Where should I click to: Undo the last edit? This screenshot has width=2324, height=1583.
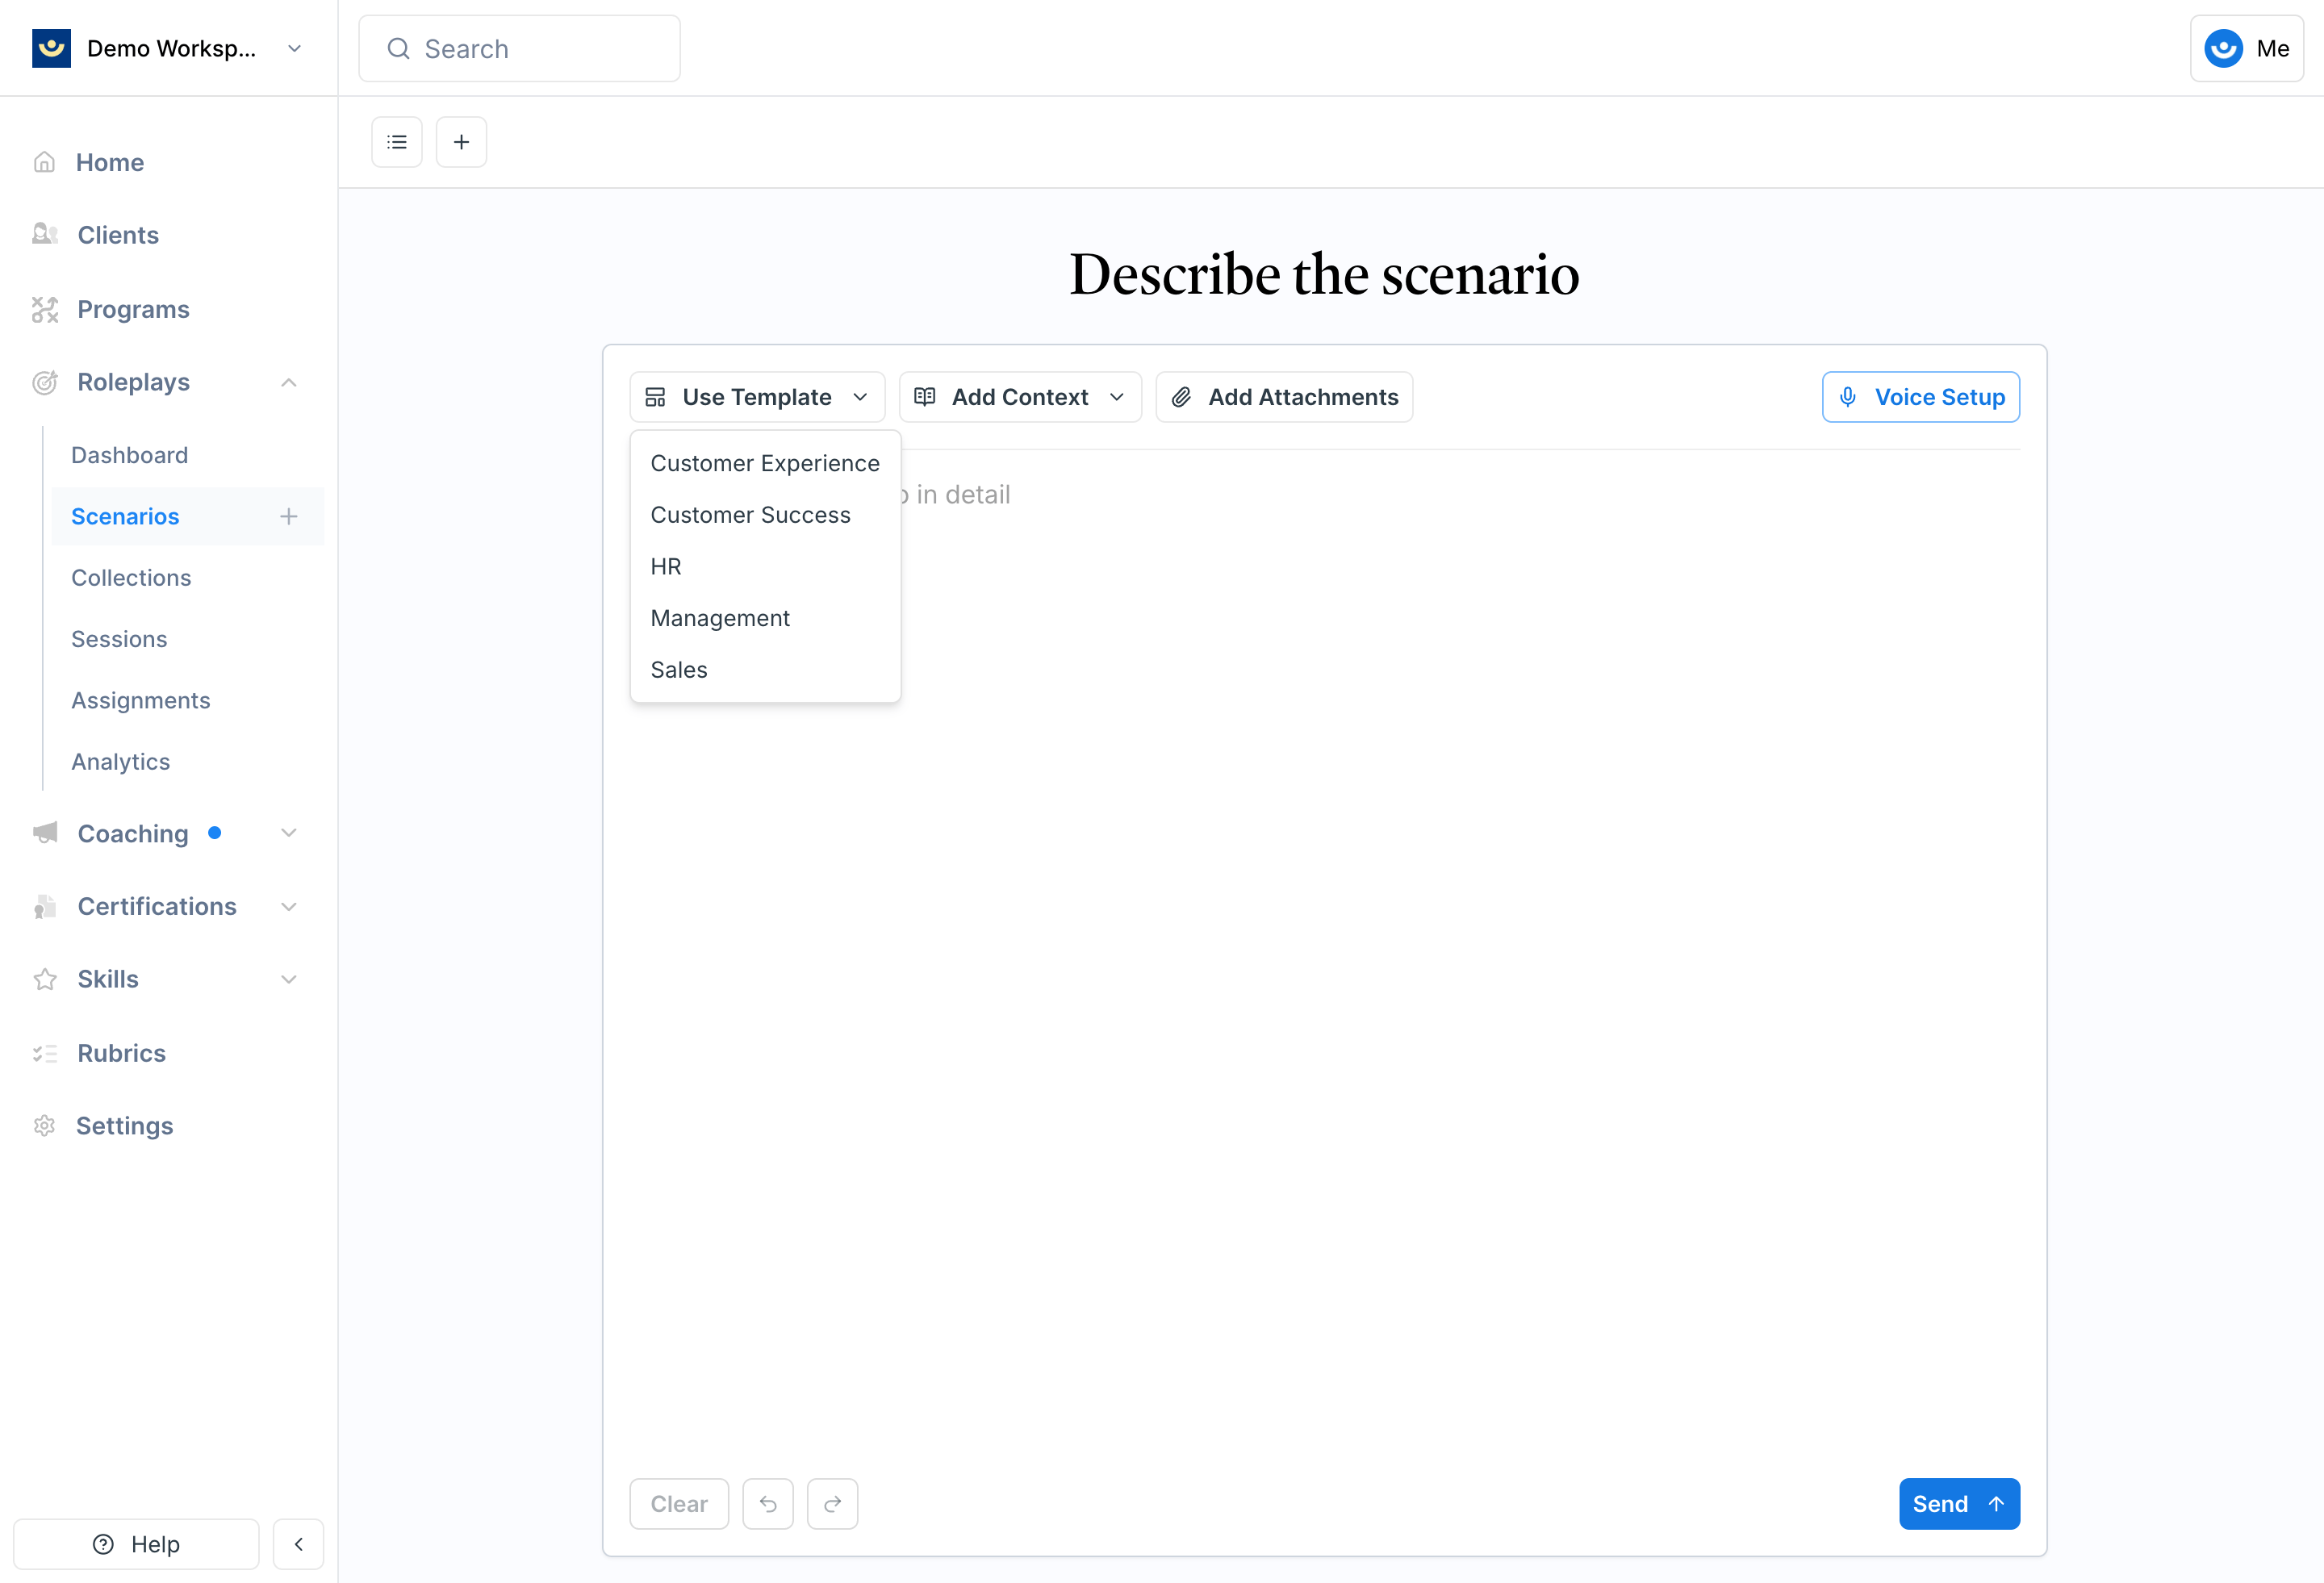pyautogui.click(x=768, y=1504)
